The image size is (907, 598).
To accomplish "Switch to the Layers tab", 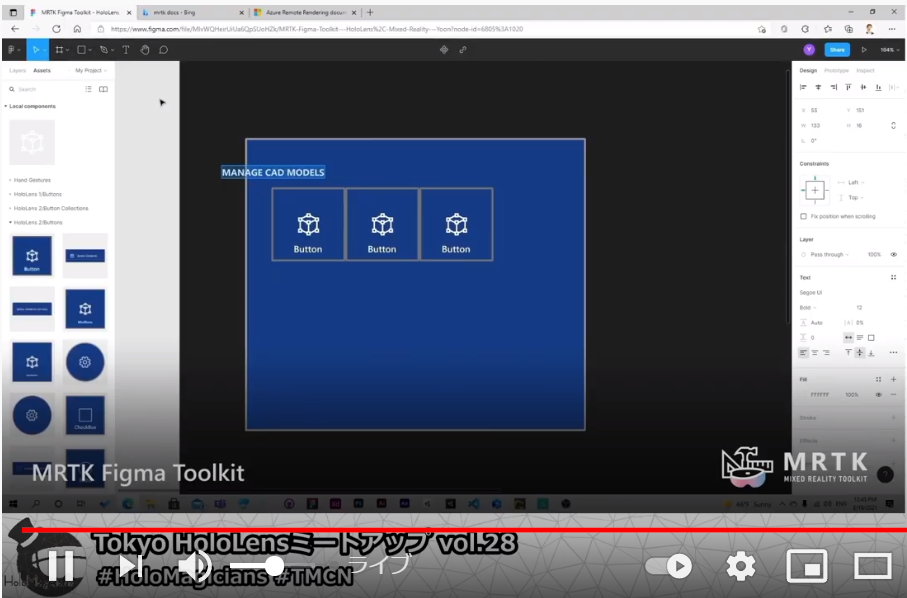I will pyautogui.click(x=17, y=71).
